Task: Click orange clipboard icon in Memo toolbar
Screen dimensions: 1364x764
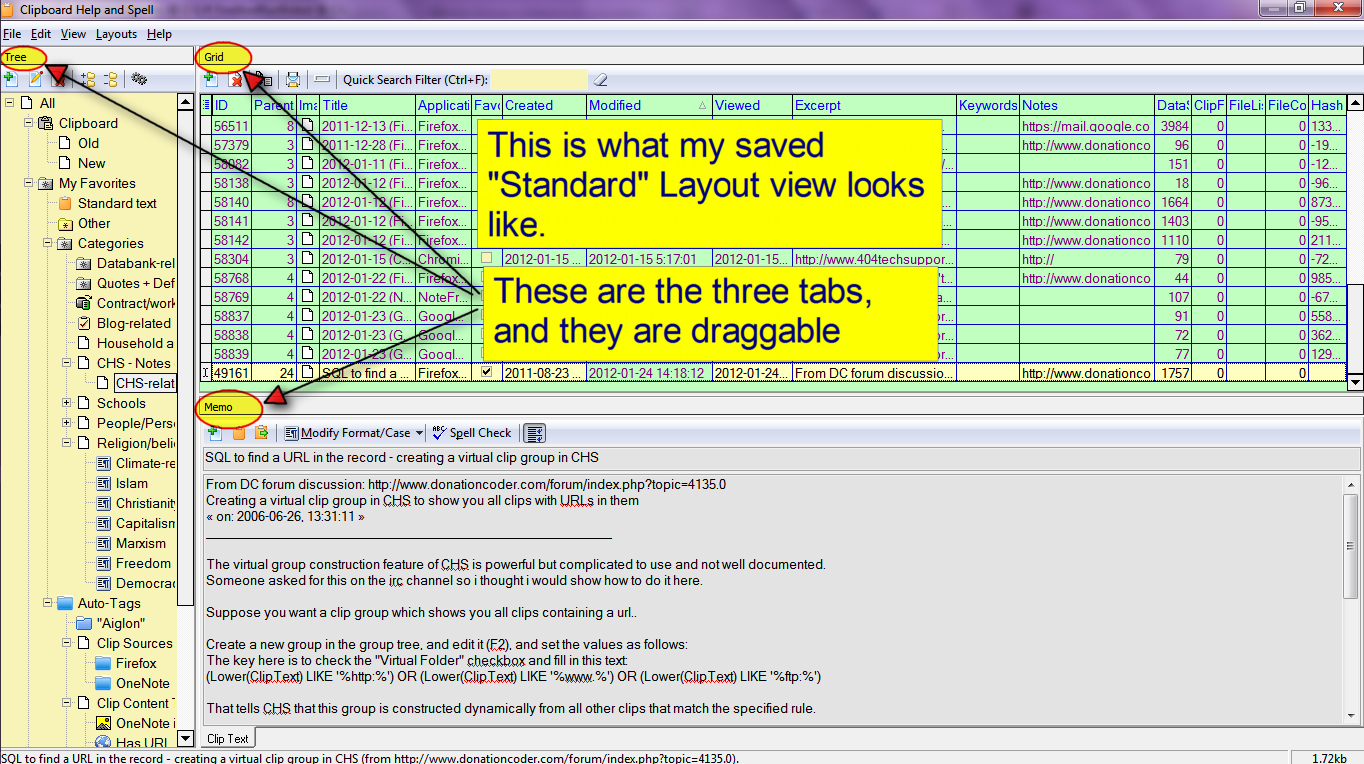Action: pyautogui.click(x=238, y=433)
